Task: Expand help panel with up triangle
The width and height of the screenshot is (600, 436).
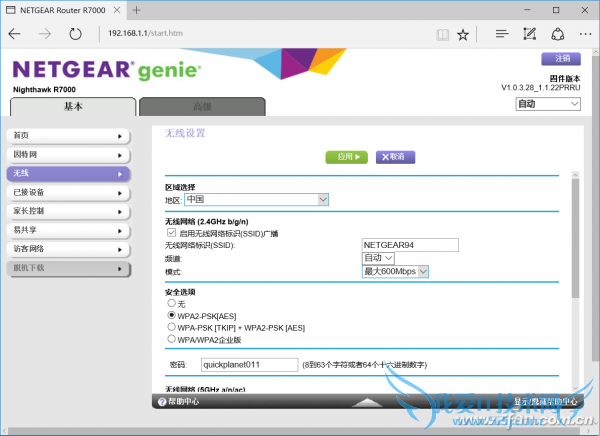Action: (x=367, y=402)
